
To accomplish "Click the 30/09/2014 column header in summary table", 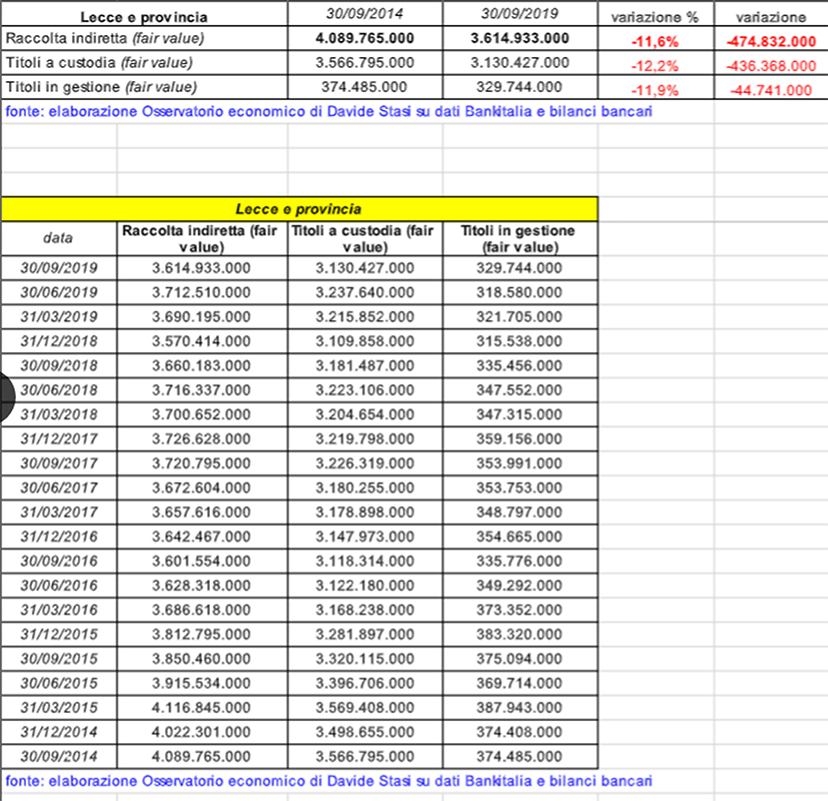I will (365, 13).
